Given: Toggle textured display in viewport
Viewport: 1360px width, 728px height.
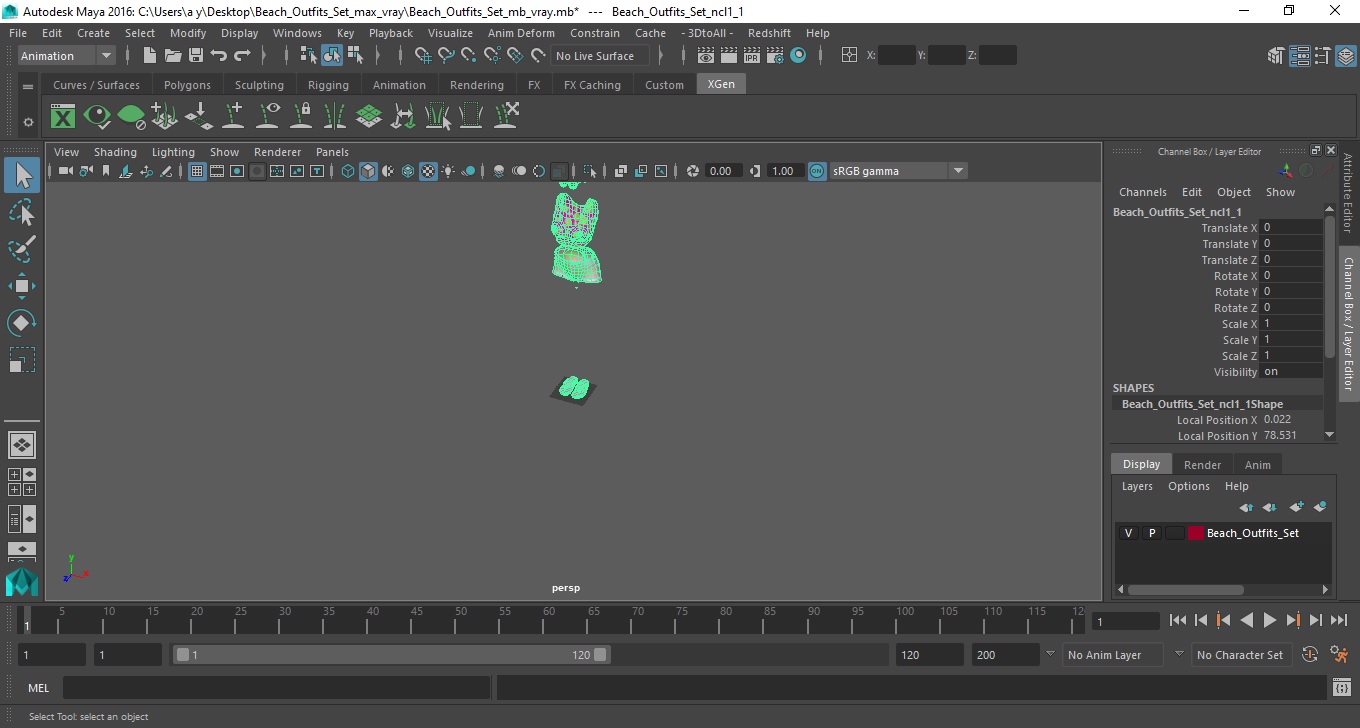Looking at the screenshot, I should (x=428, y=171).
